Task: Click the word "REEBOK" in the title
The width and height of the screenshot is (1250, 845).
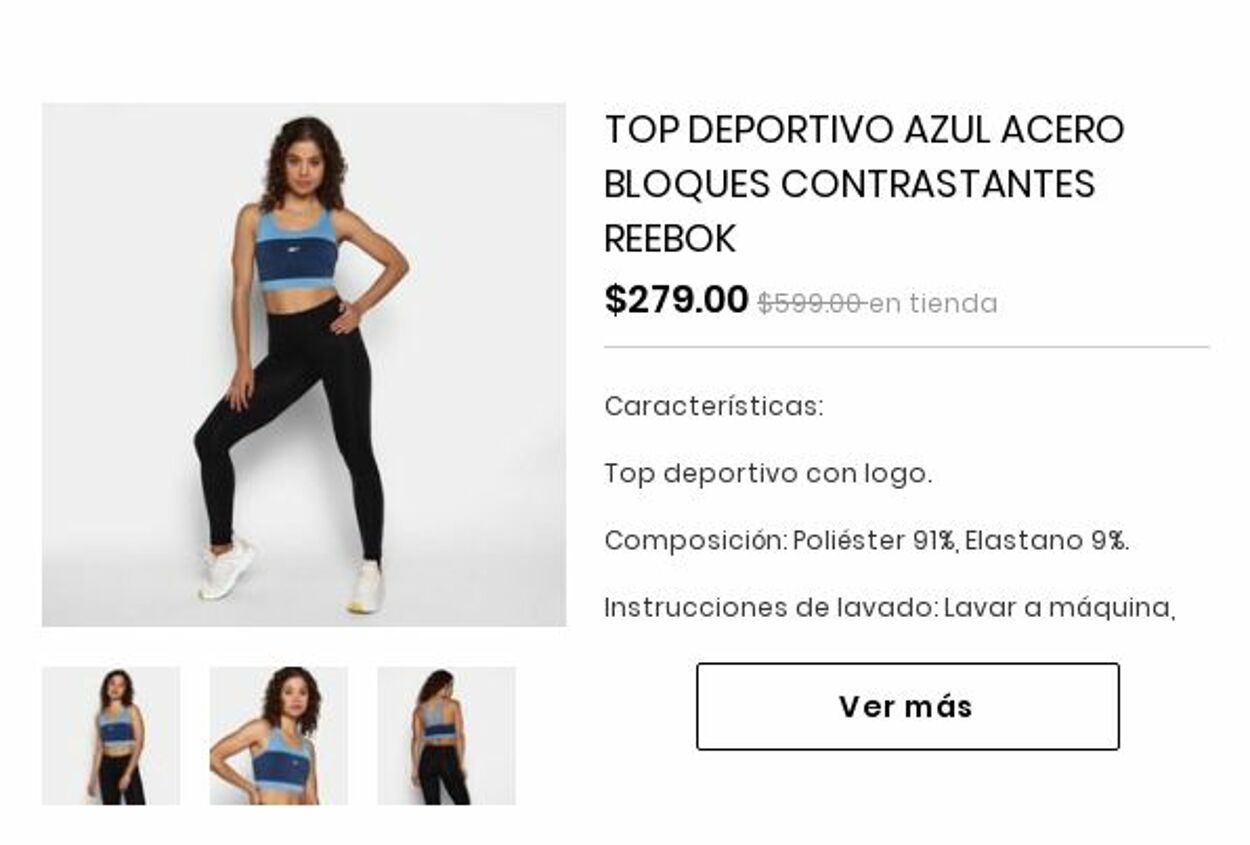Action: 670,239
